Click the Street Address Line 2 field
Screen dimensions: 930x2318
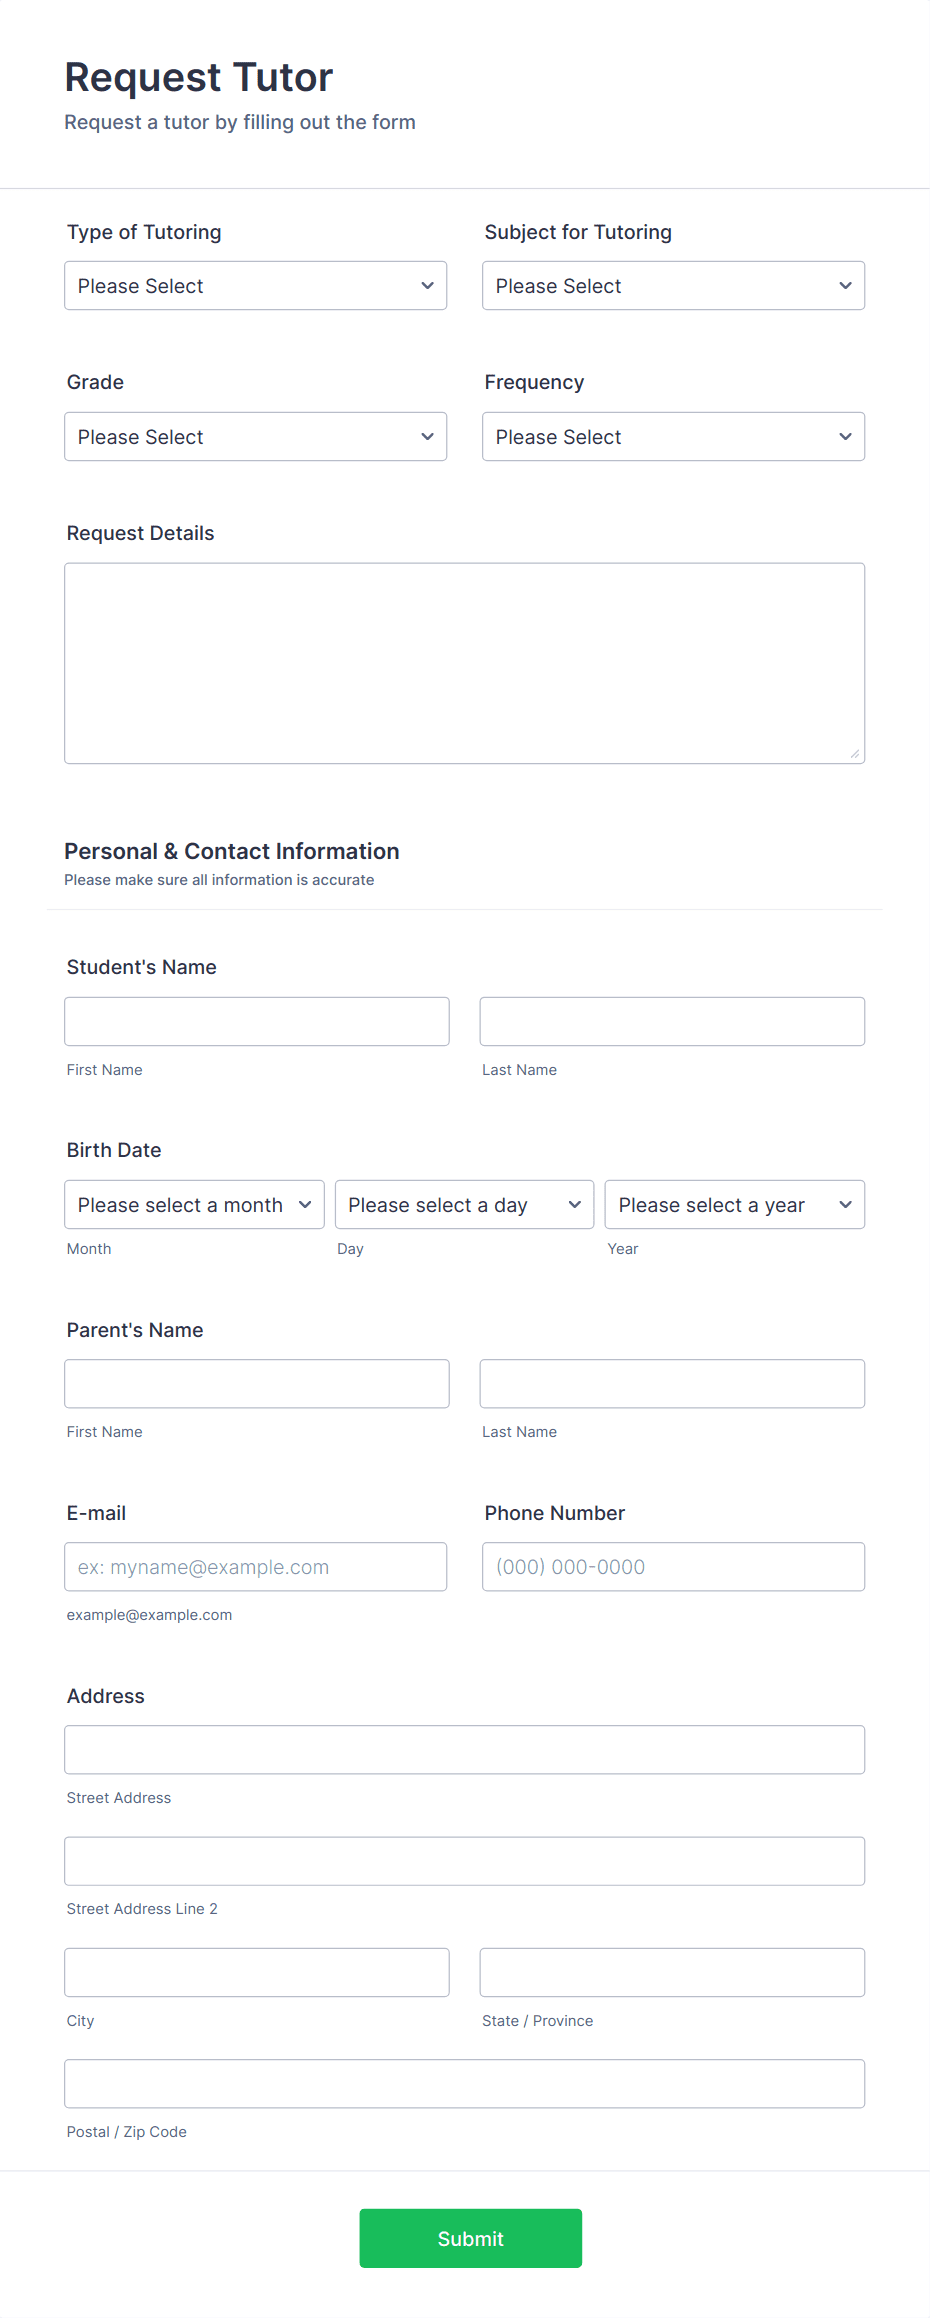coord(464,1861)
